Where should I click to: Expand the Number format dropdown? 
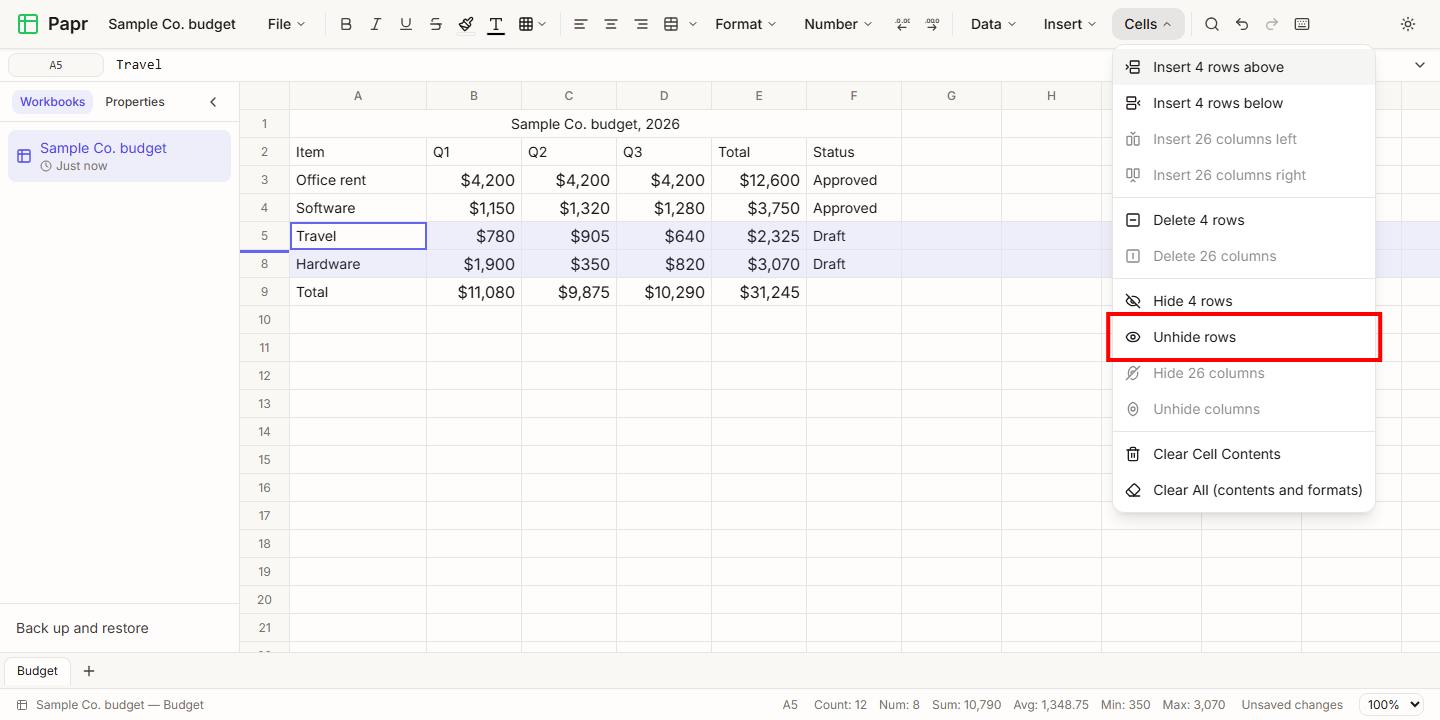[x=838, y=24]
